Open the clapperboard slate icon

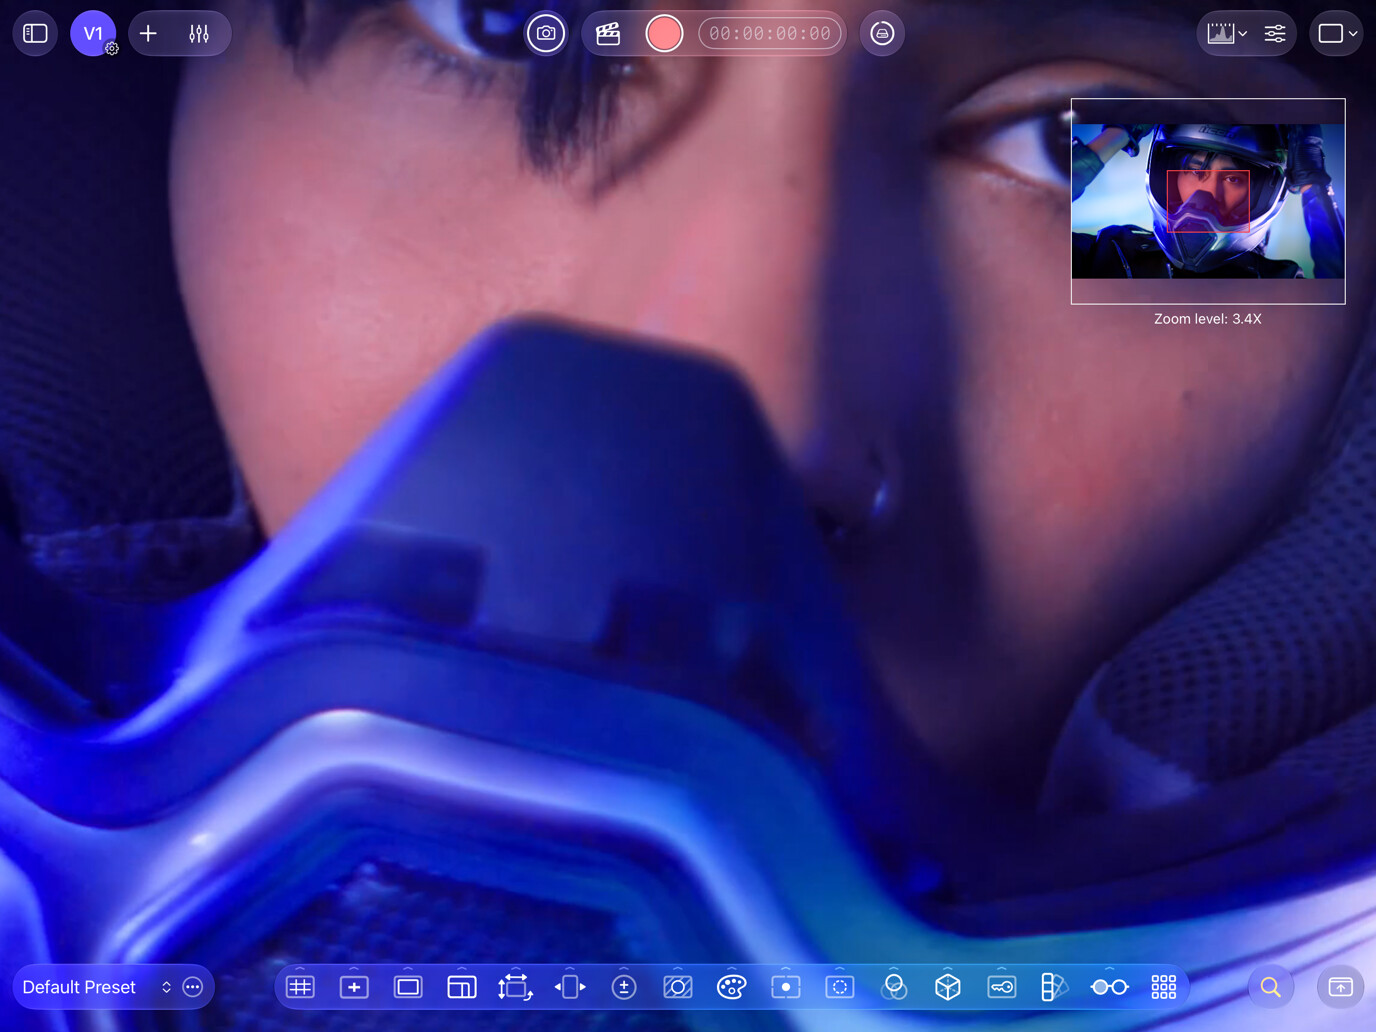point(608,33)
